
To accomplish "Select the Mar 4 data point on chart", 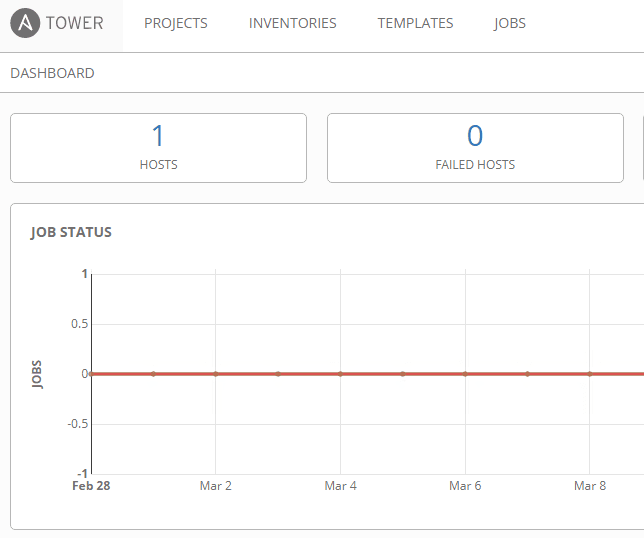I will pos(340,374).
